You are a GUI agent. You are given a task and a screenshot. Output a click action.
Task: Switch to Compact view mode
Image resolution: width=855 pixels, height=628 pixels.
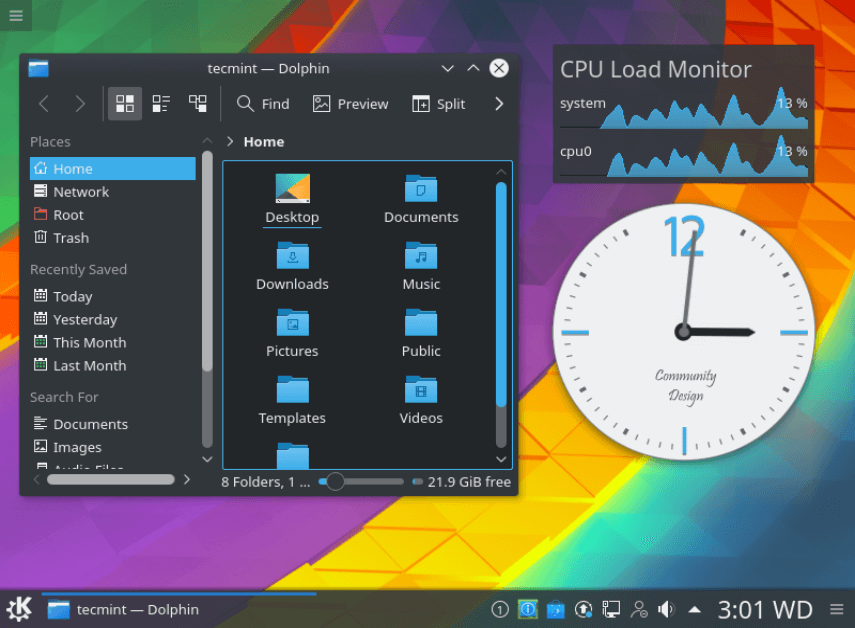(x=161, y=104)
